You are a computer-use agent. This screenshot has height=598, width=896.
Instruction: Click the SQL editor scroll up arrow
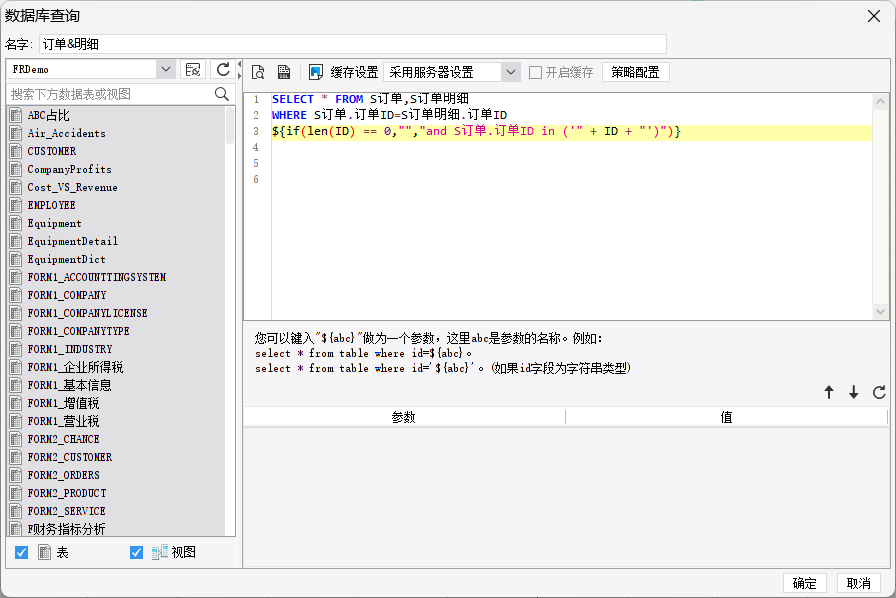pos(880,101)
